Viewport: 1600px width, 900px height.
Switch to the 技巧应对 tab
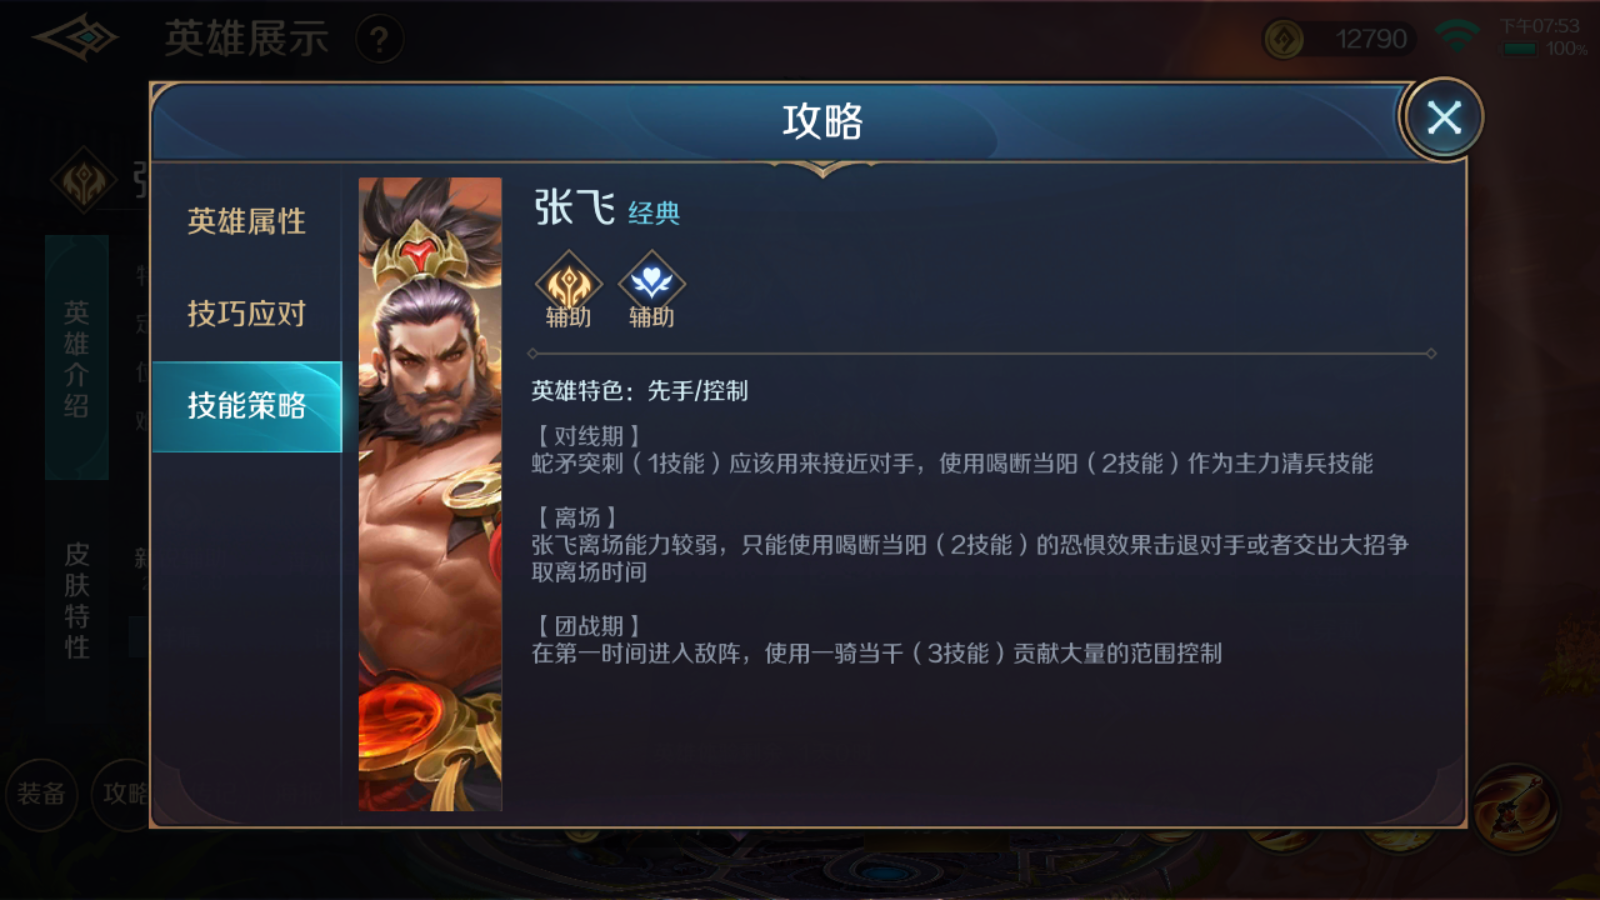pyautogui.click(x=246, y=314)
